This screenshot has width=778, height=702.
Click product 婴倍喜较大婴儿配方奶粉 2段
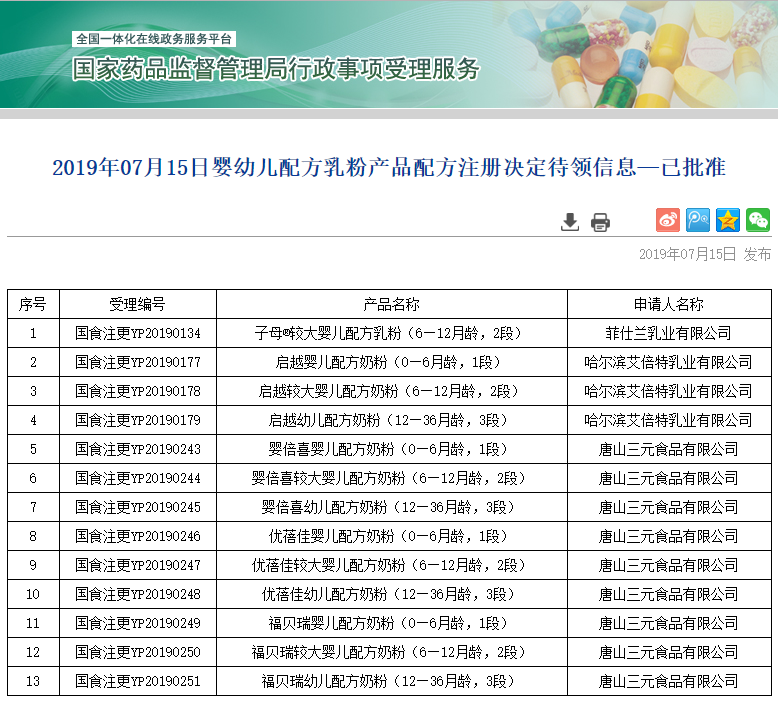point(392,478)
